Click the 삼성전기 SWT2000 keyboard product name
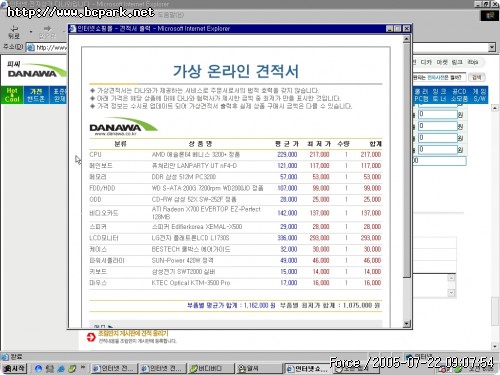Image resolution: width=500 pixels, height=375 pixels. coord(183,272)
